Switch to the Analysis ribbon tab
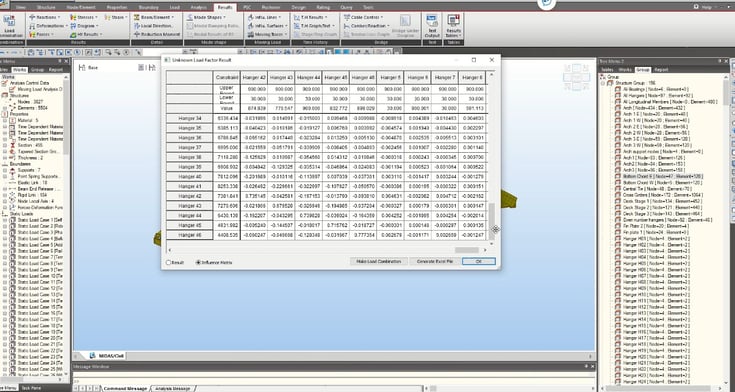735x392 pixels. tap(199, 8)
